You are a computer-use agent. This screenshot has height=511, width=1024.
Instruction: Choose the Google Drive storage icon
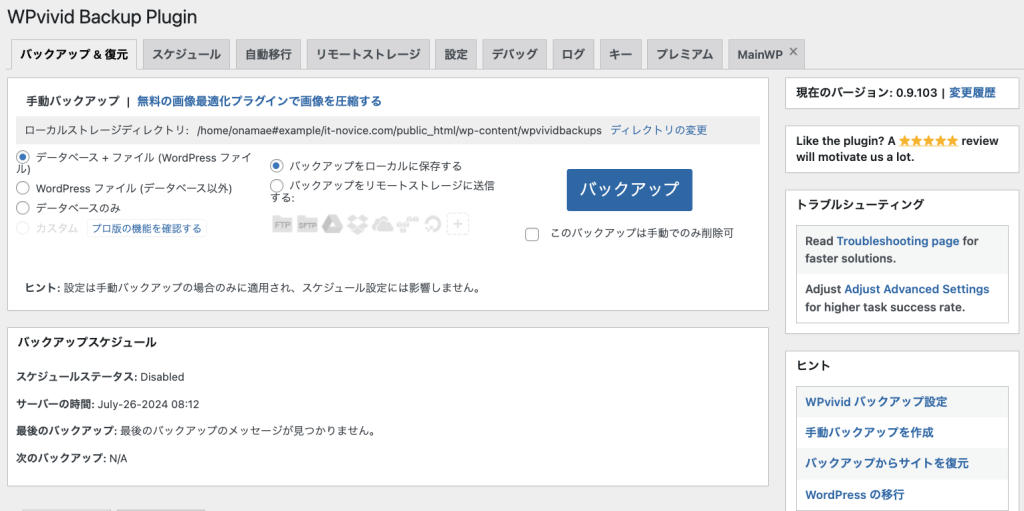[331, 223]
